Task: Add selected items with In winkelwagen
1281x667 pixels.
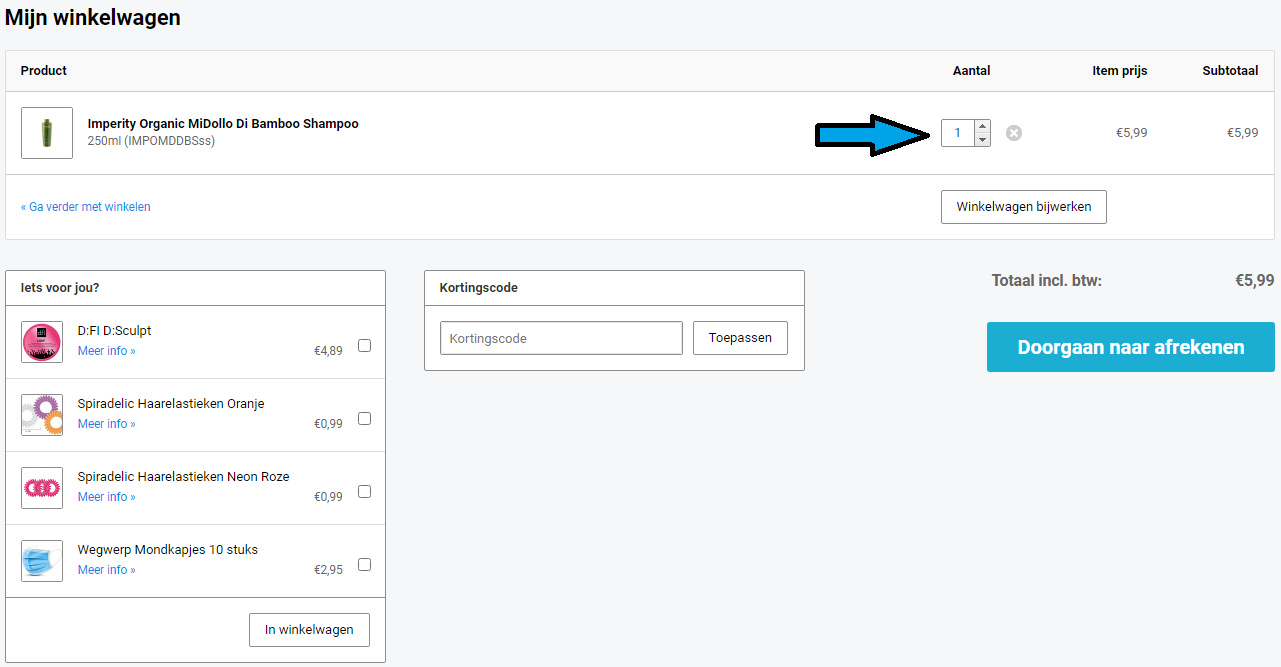Action: [309, 630]
